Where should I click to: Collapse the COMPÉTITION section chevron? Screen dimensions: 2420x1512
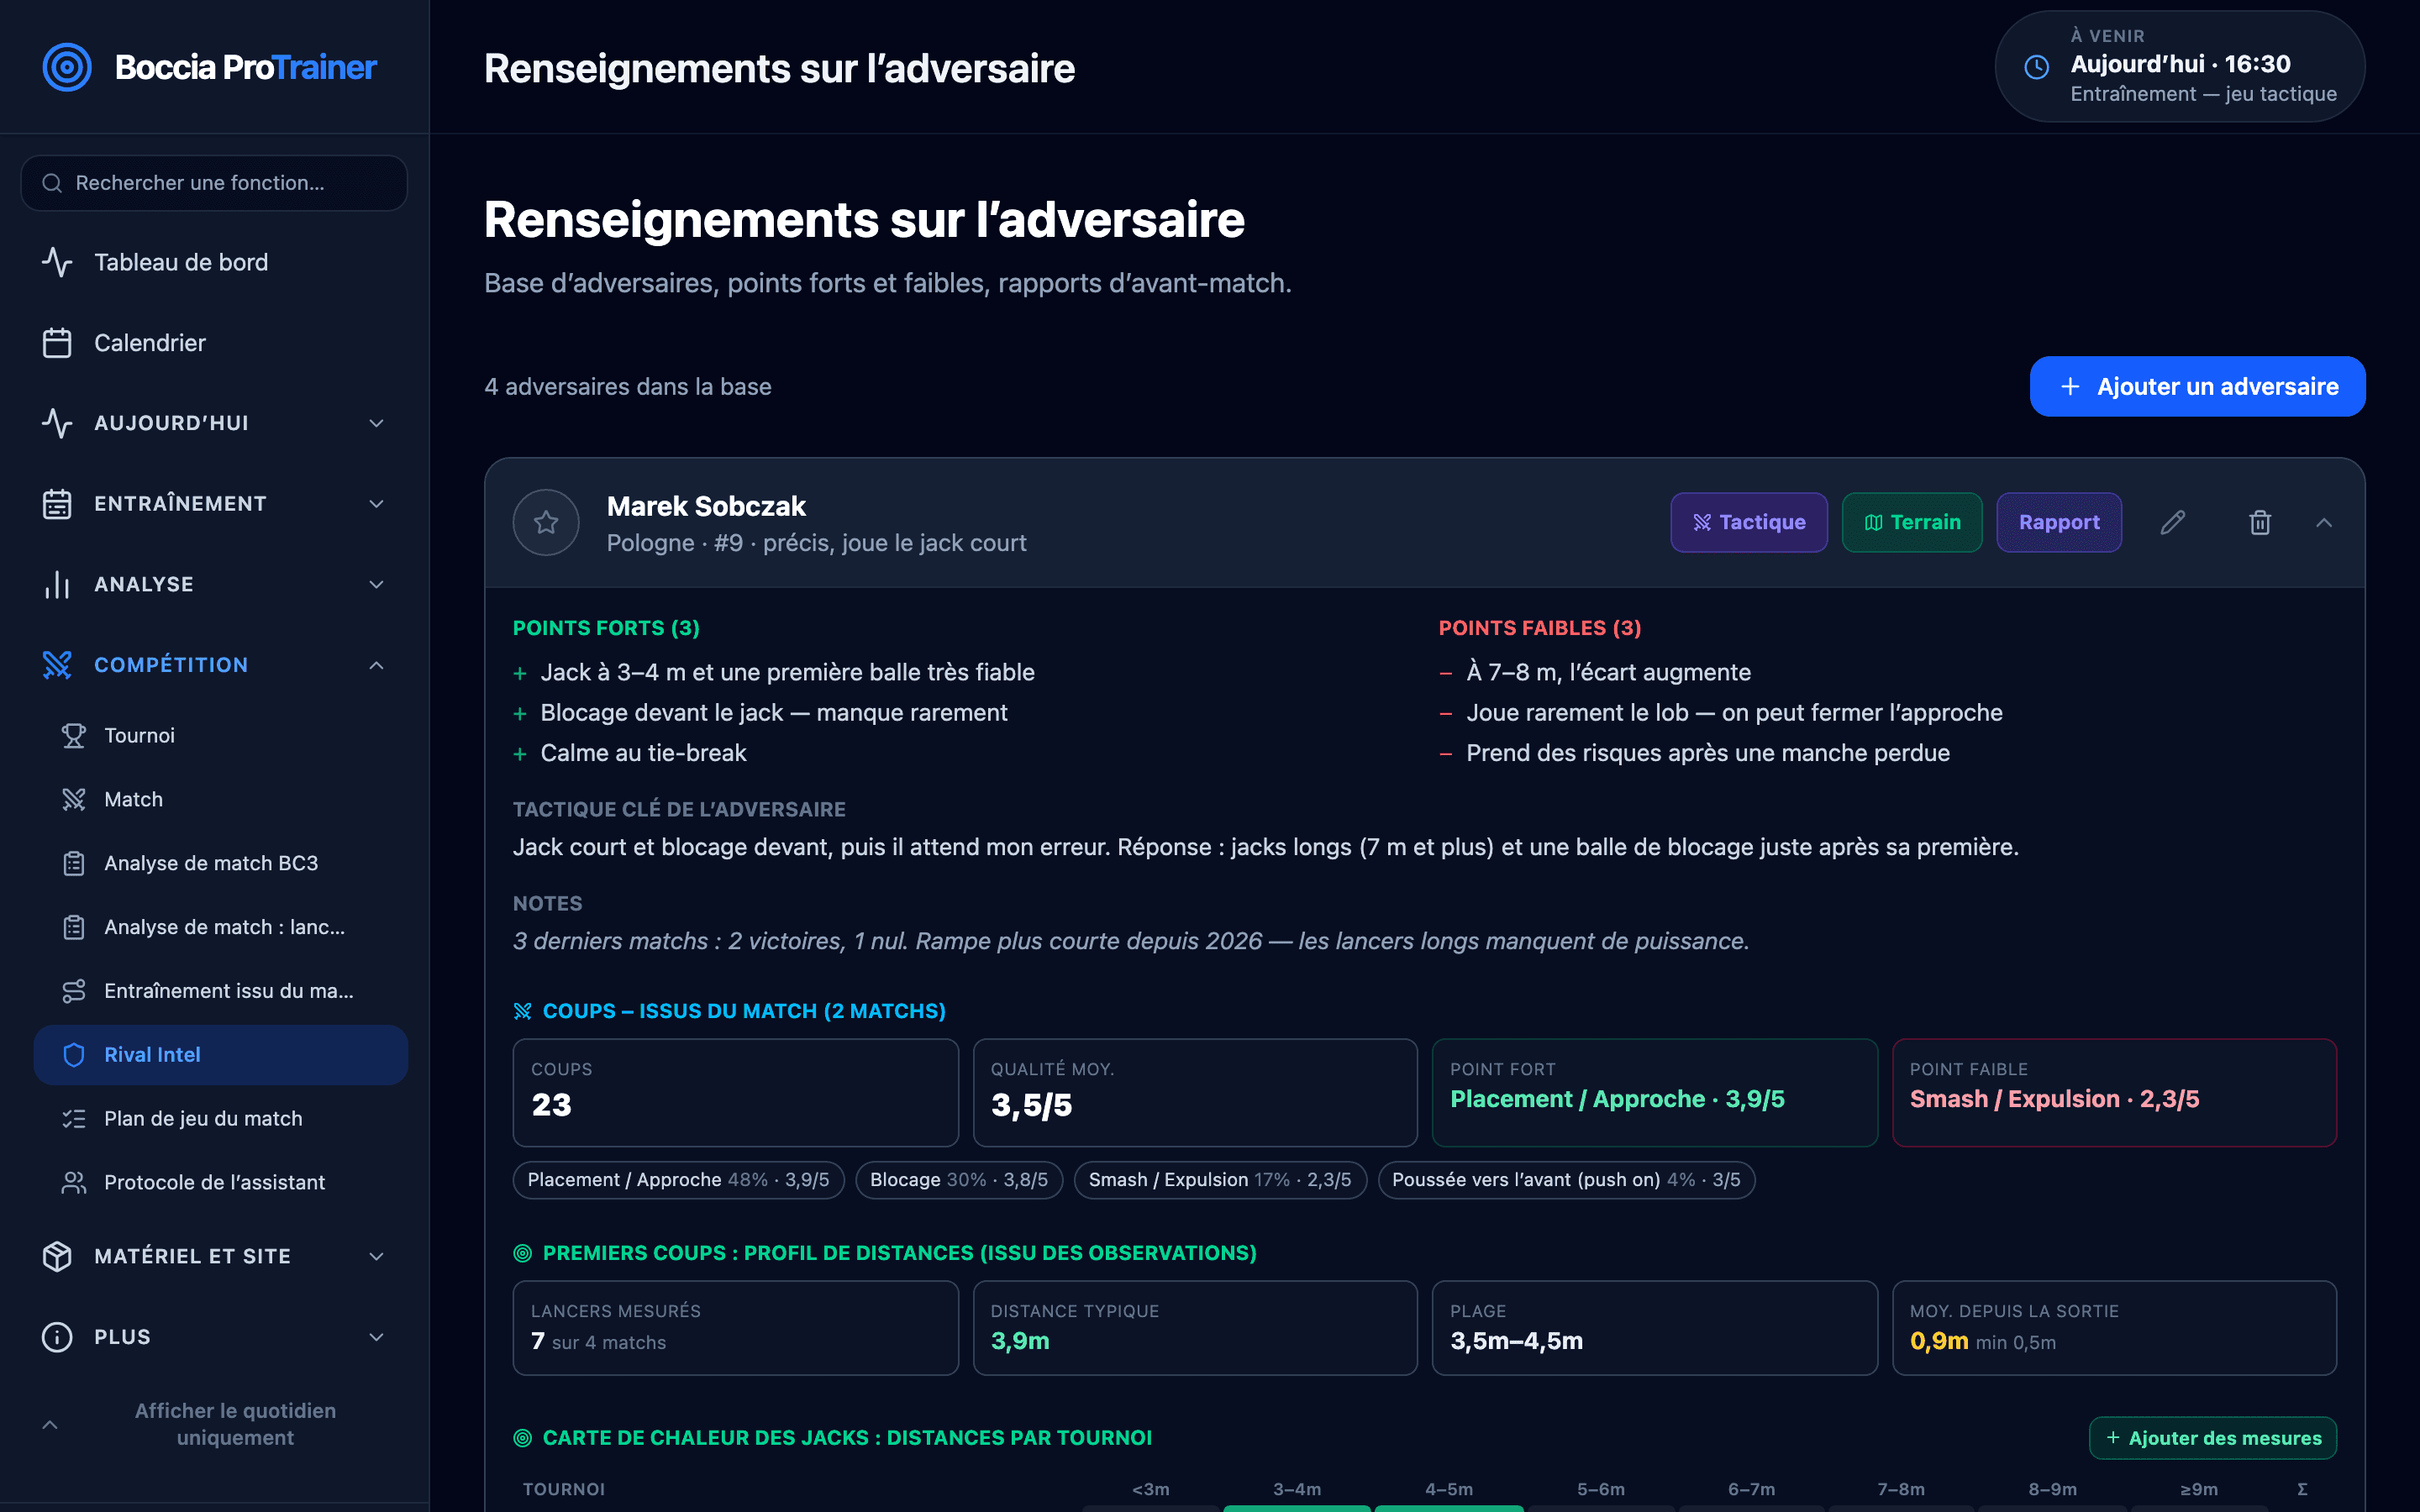point(376,665)
